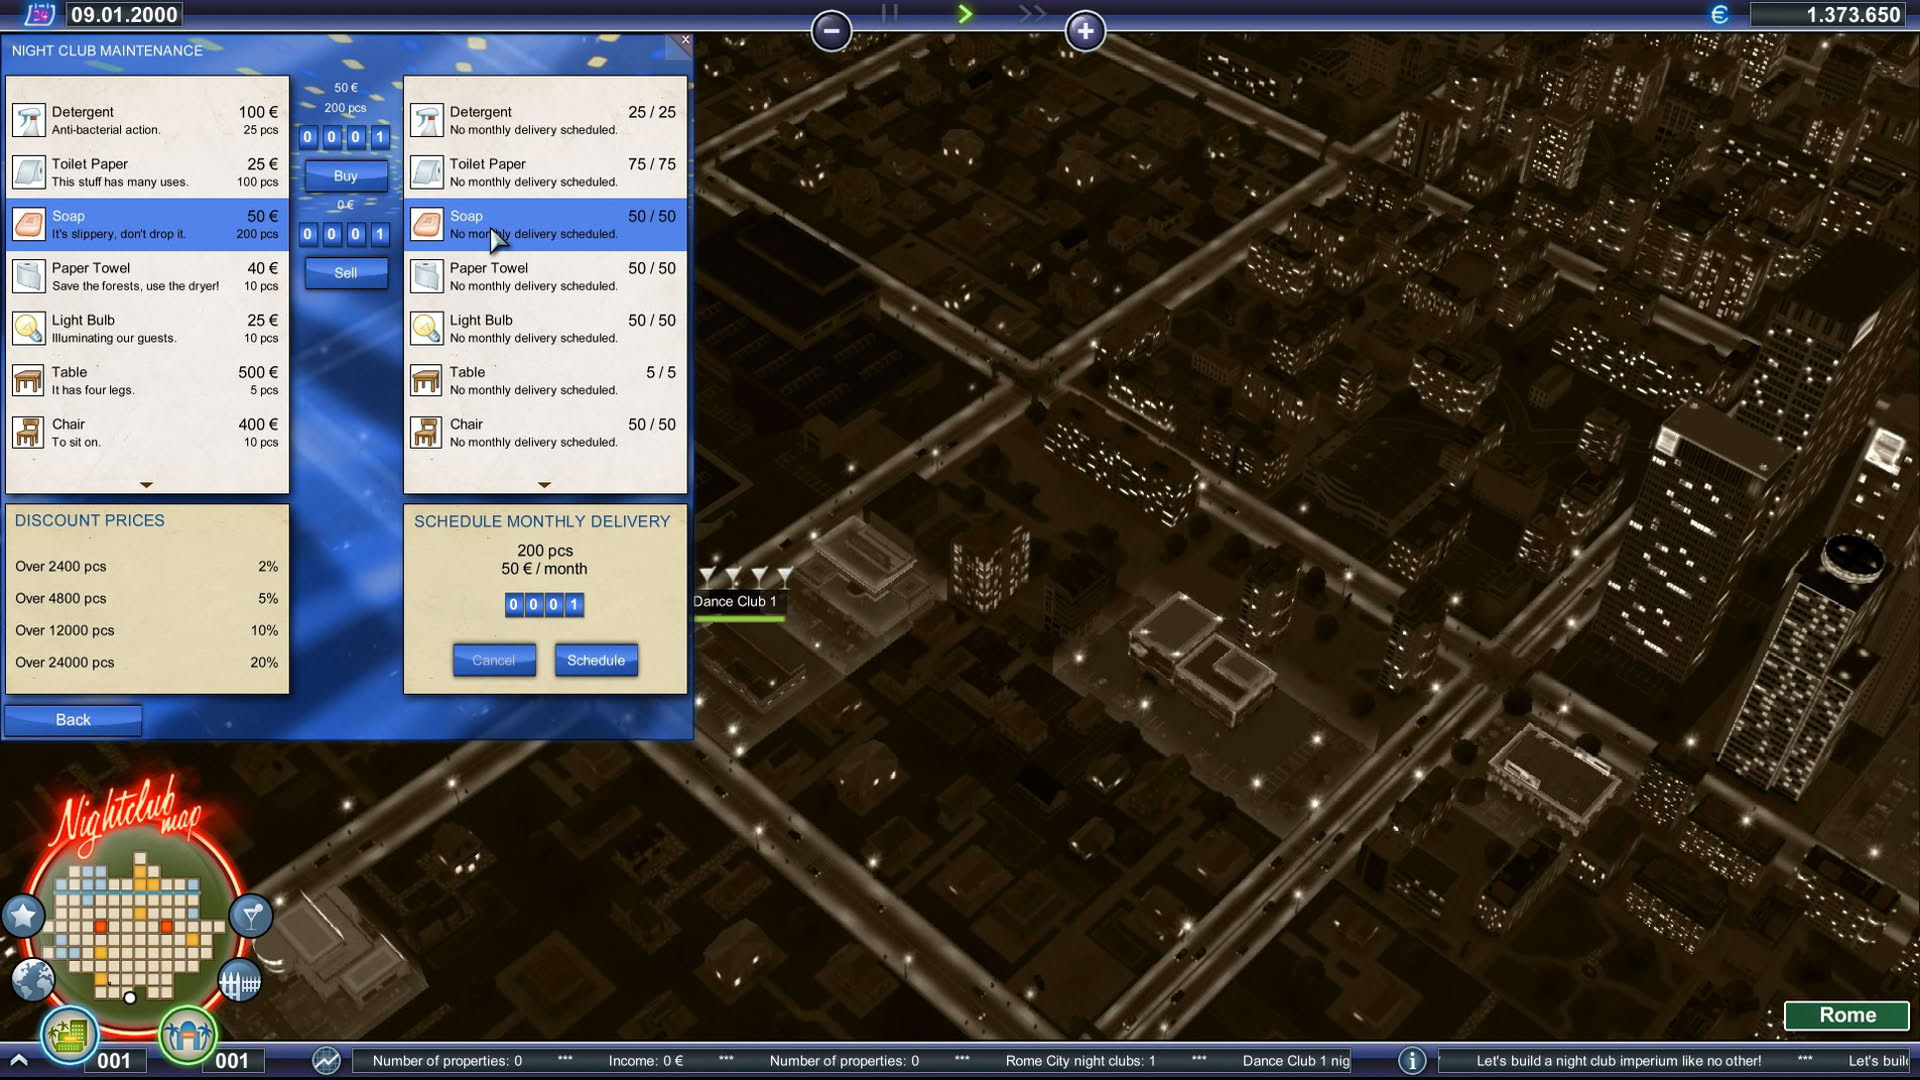The image size is (1920, 1080).
Task: Schedule the monthly soap delivery
Action: [596, 660]
